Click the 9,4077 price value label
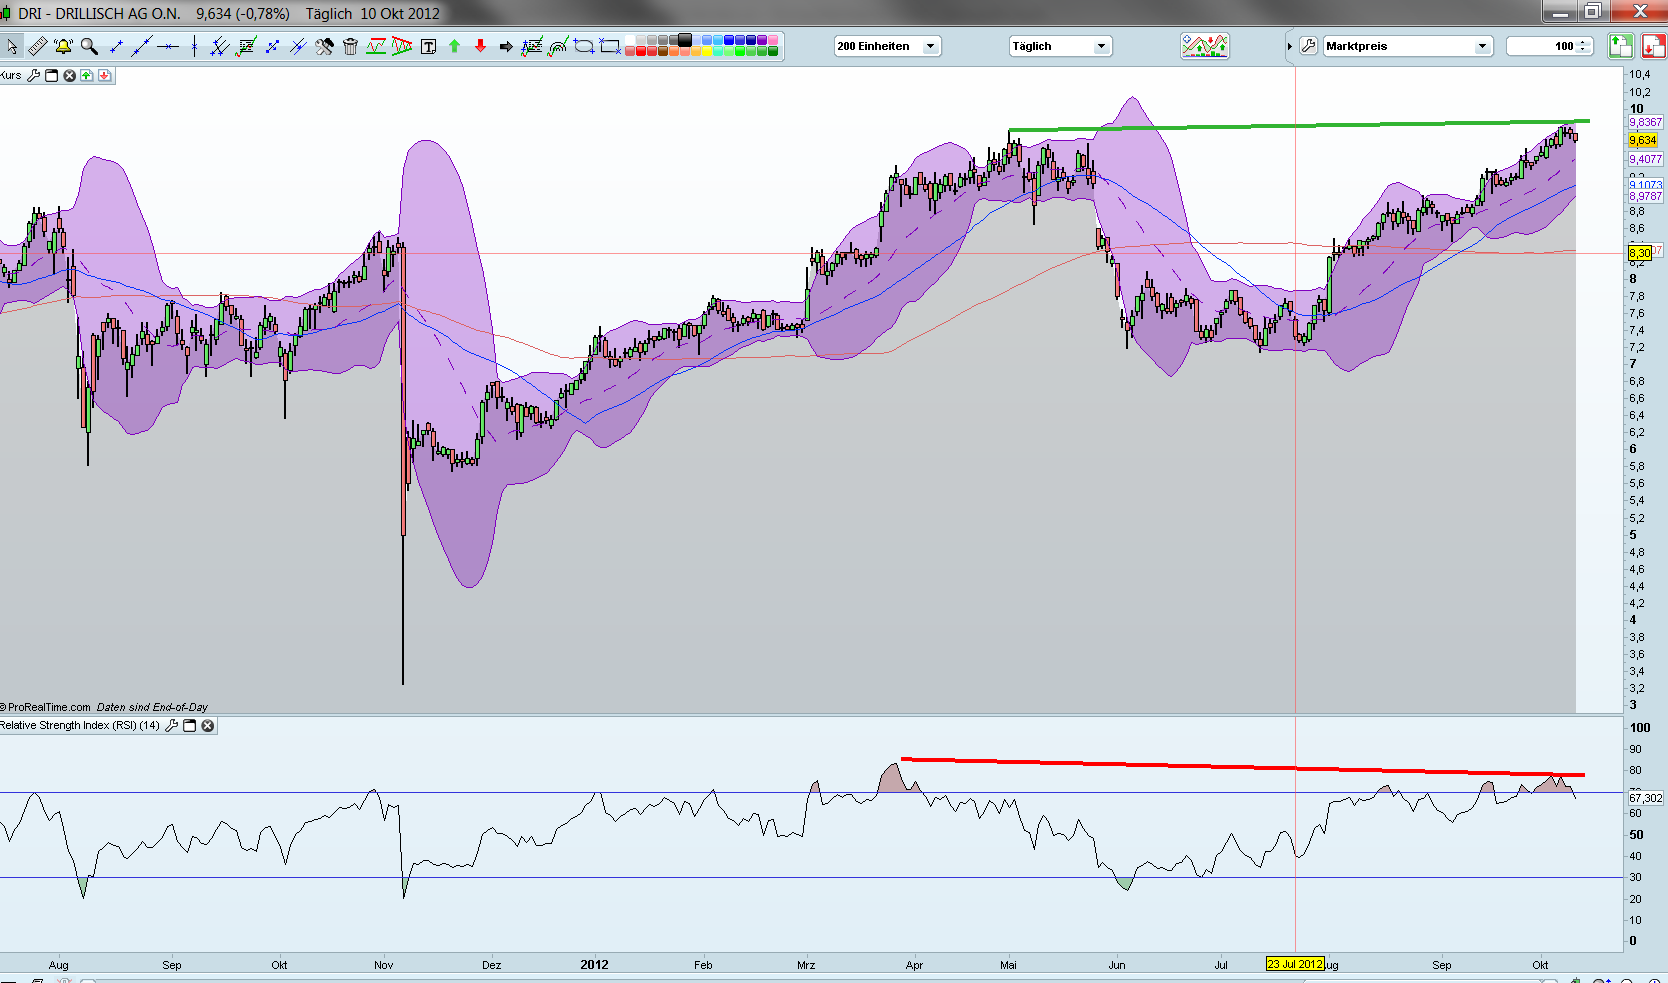The height and width of the screenshot is (983, 1668). tap(1646, 159)
